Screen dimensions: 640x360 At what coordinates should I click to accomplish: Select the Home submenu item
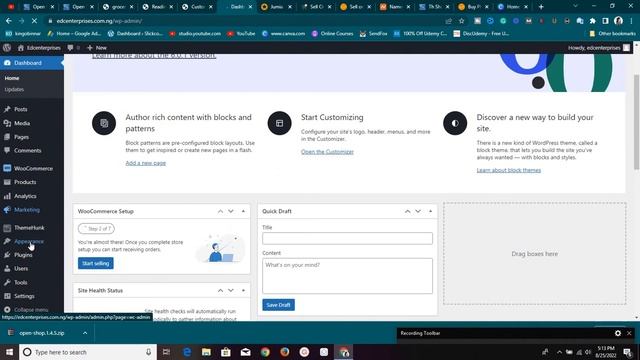[x=12, y=78]
